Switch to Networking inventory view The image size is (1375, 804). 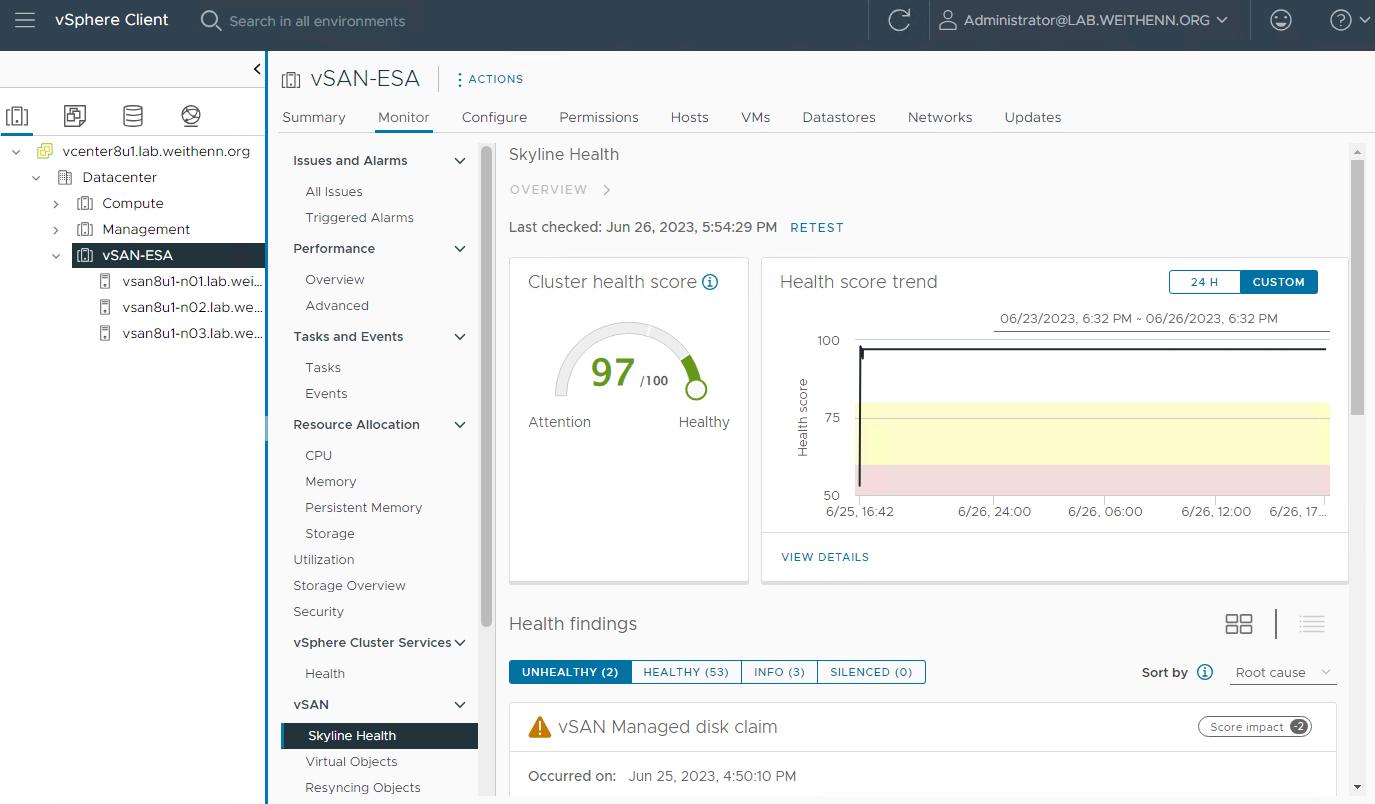(191, 116)
